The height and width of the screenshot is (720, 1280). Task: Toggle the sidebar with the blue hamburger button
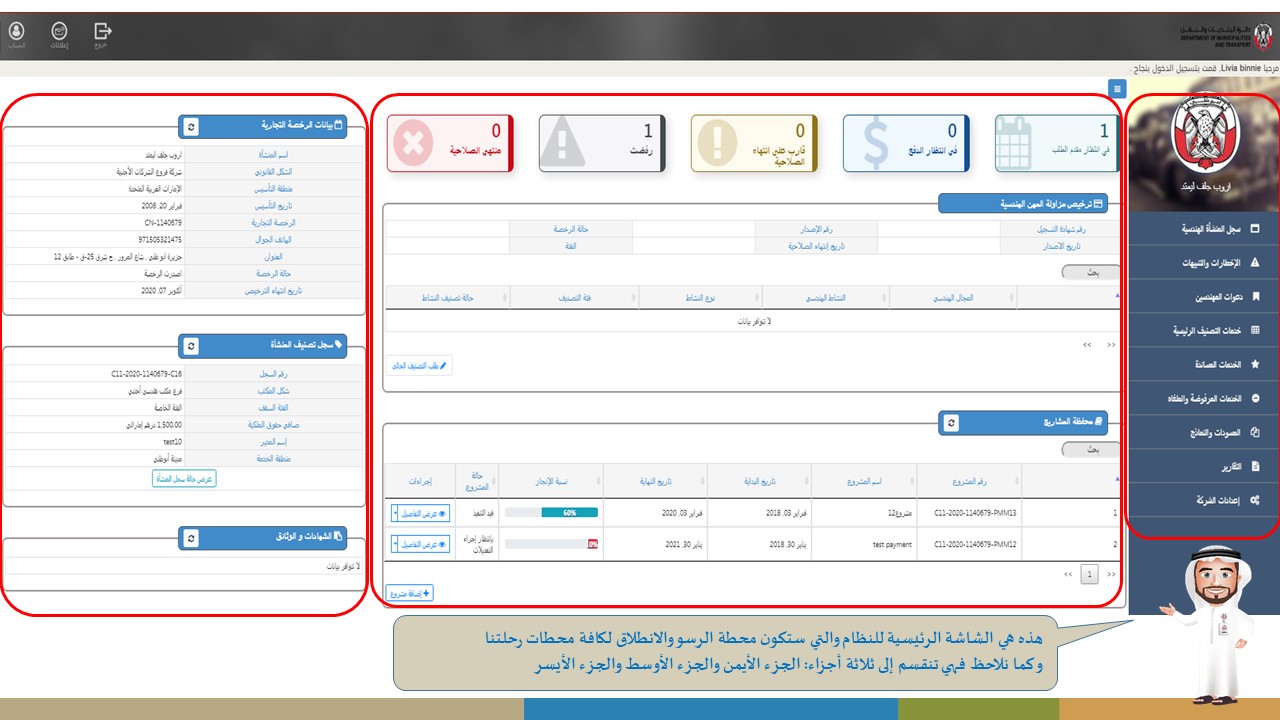click(x=1117, y=88)
